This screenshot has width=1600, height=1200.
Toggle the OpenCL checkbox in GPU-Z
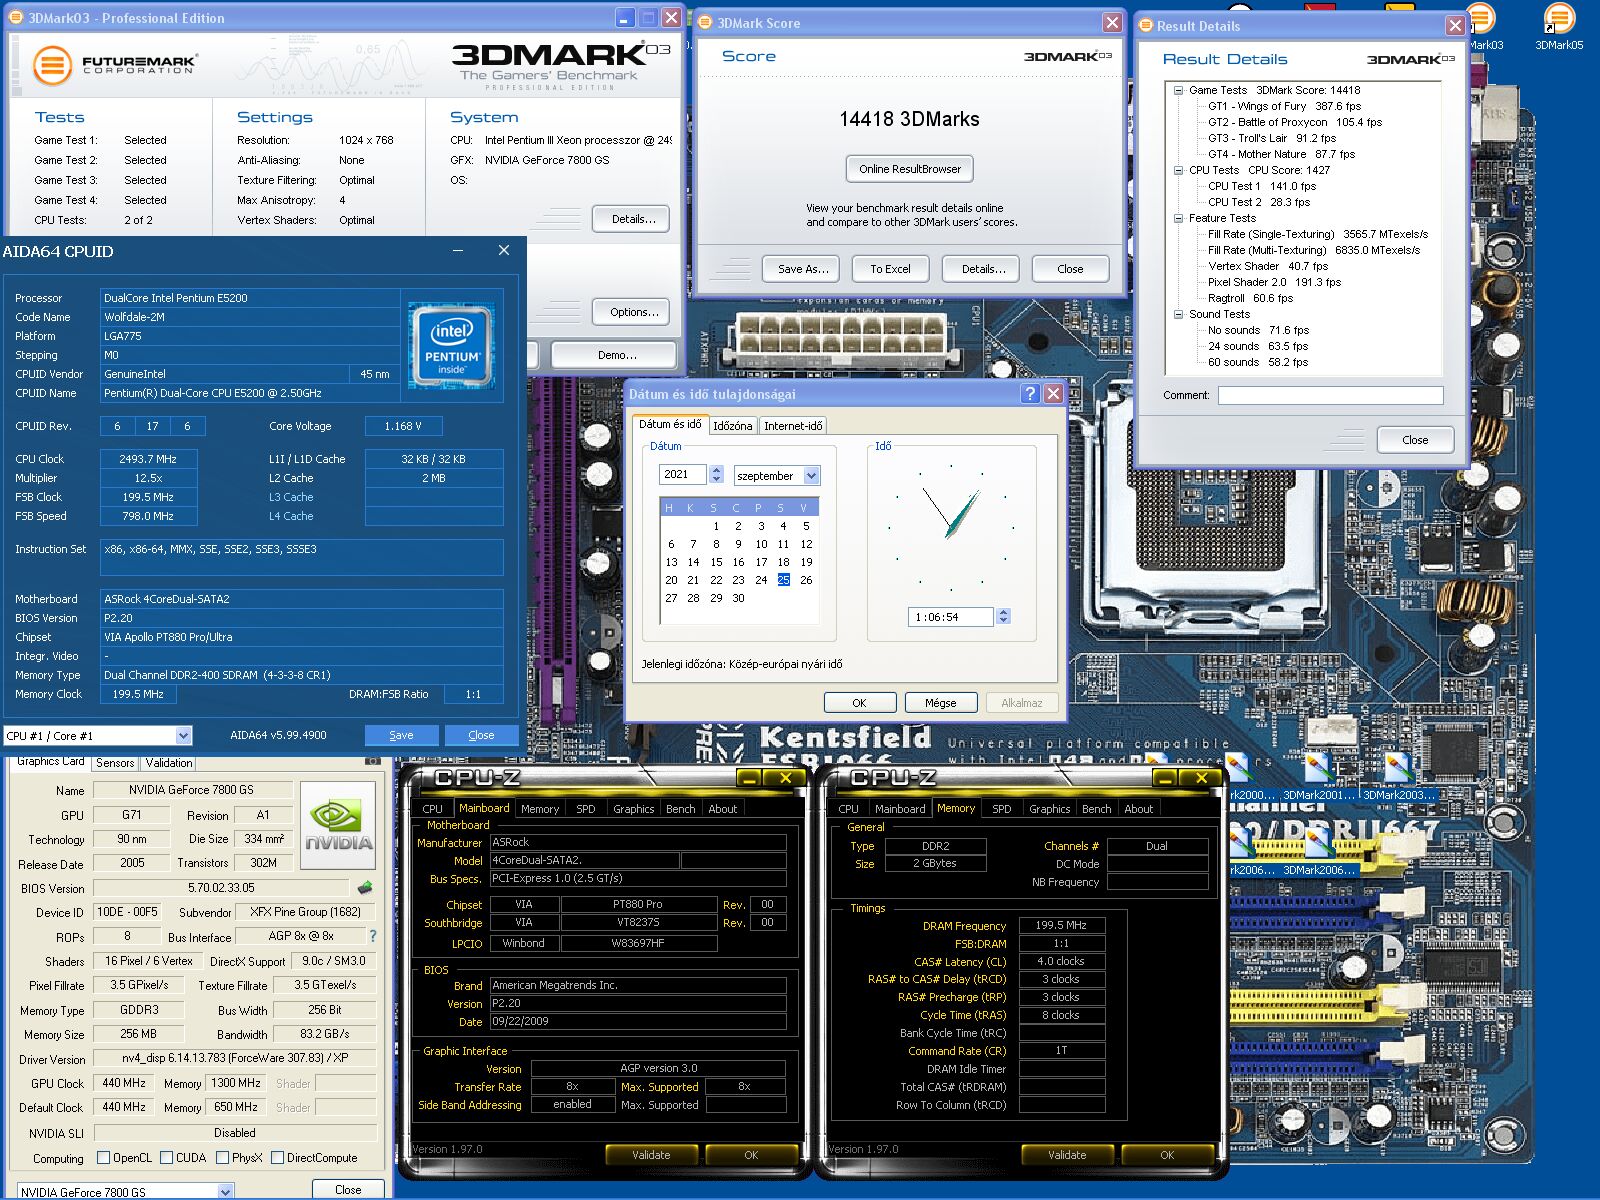pyautogui.click(x=103, y=1158)
